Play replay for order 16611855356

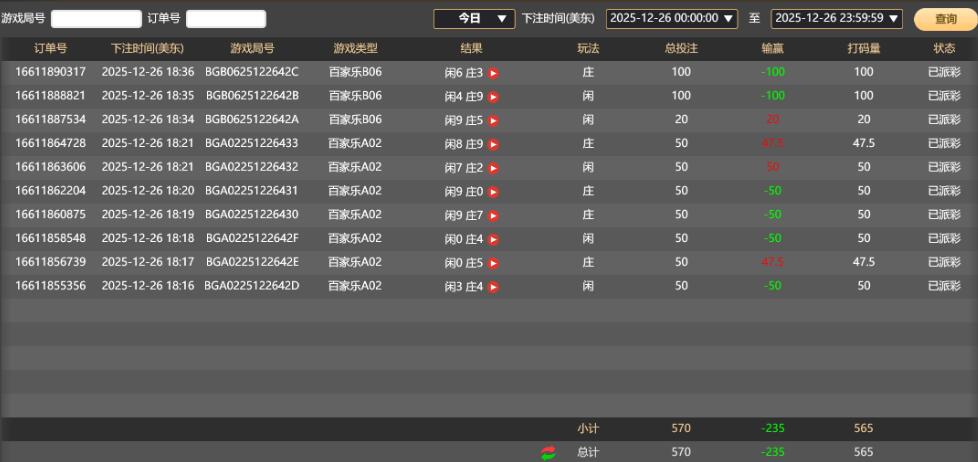[493, 287]
